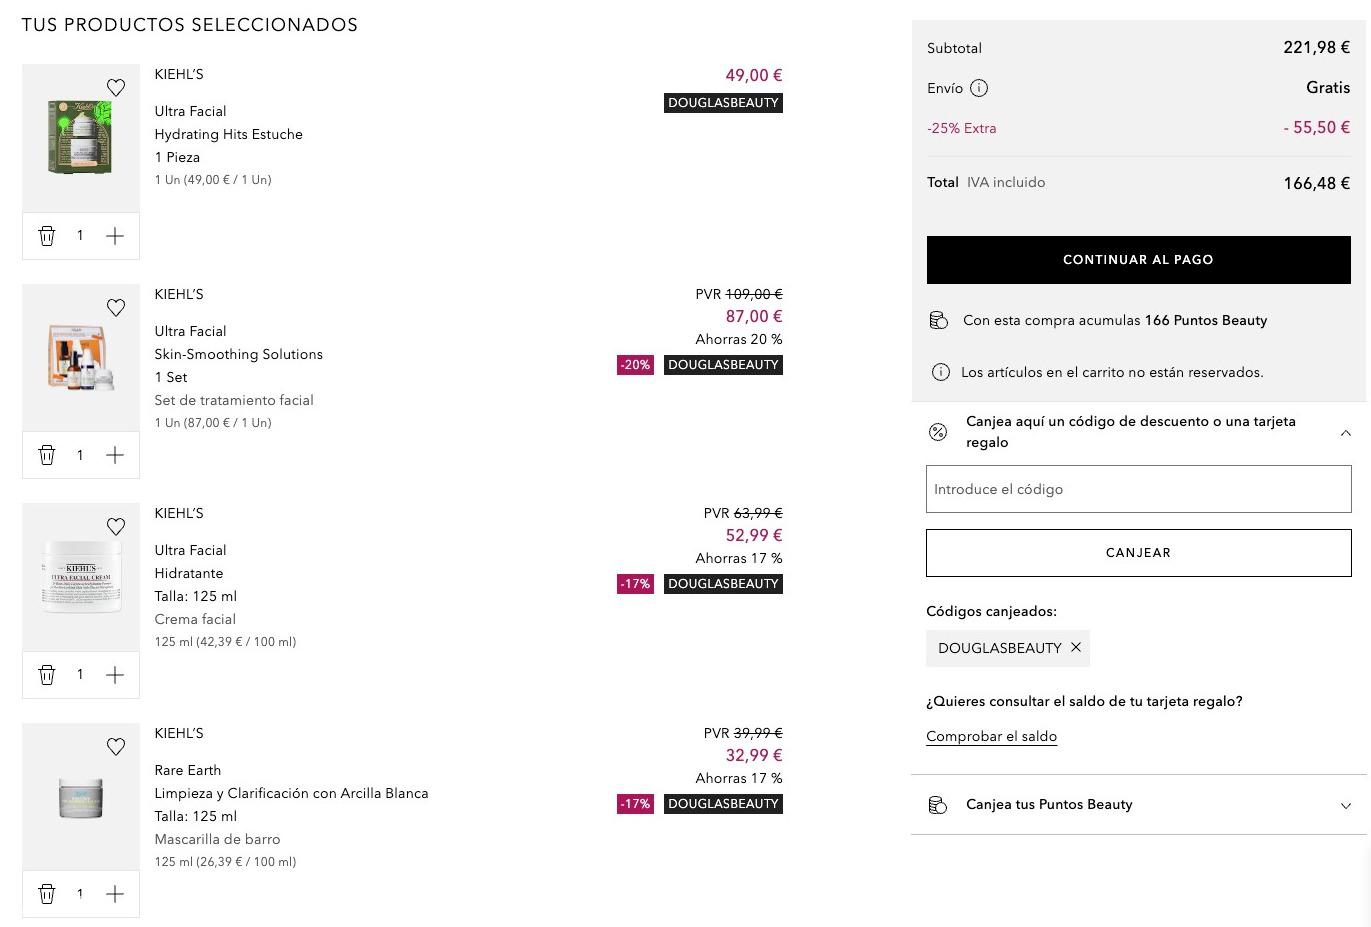The image size is (1371, 927).
Task: Add one more Ultra Facial Hidratante
Action: tap(115, 675)
